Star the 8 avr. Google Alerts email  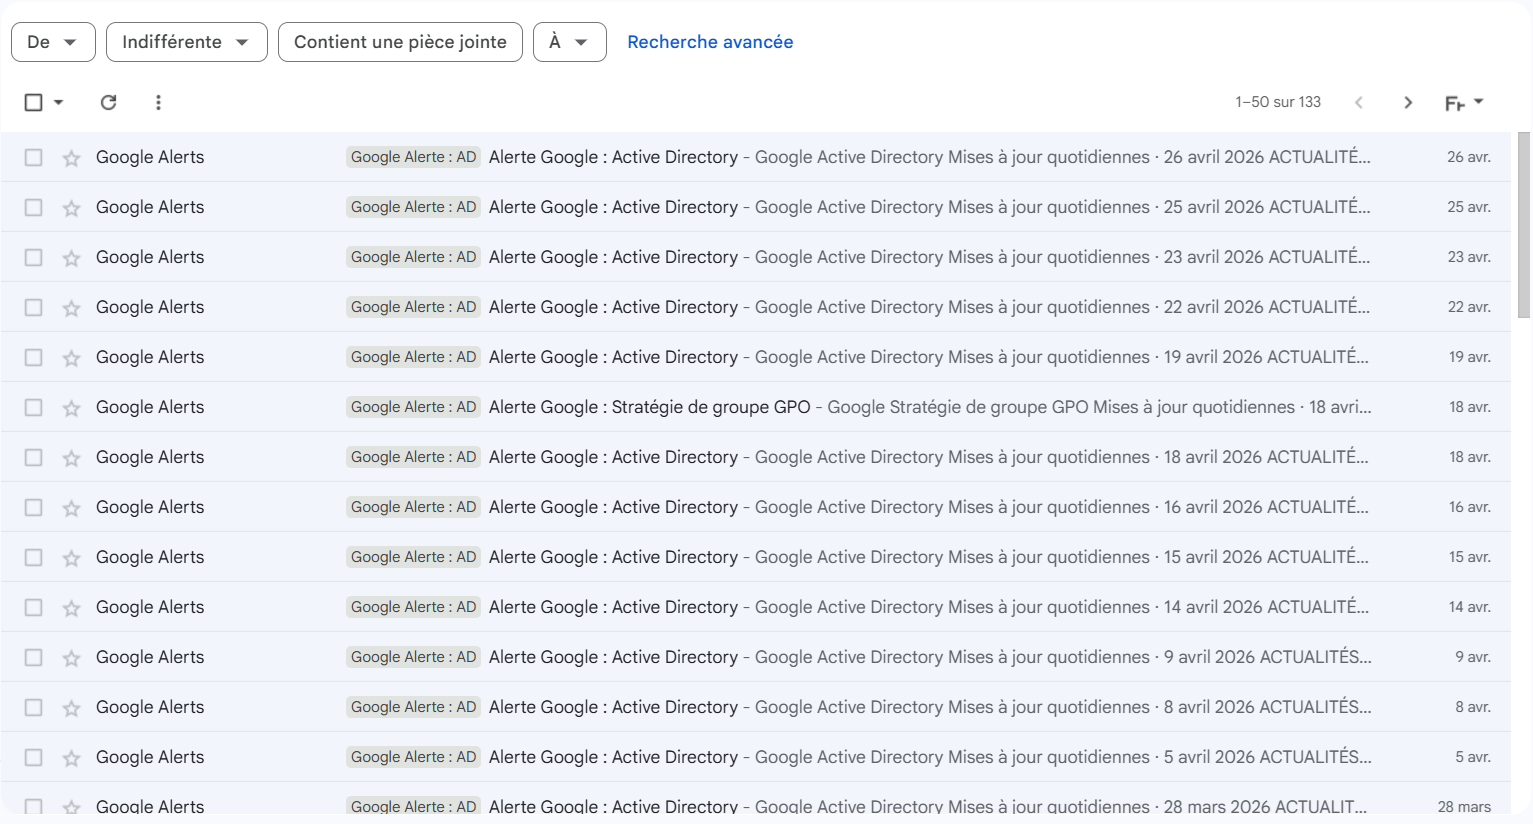pyautogui.click(x=71, y=708)
